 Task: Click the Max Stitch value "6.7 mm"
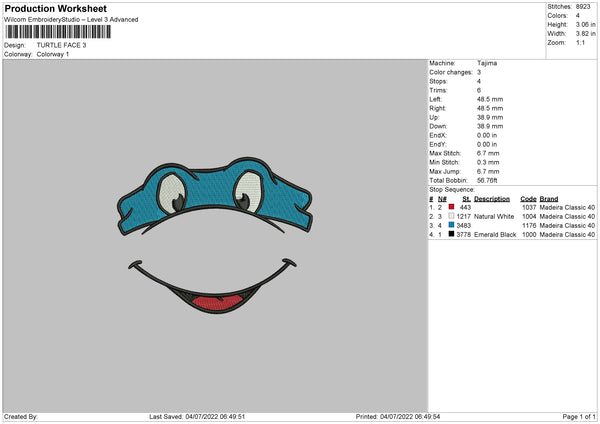pos(488,153)
